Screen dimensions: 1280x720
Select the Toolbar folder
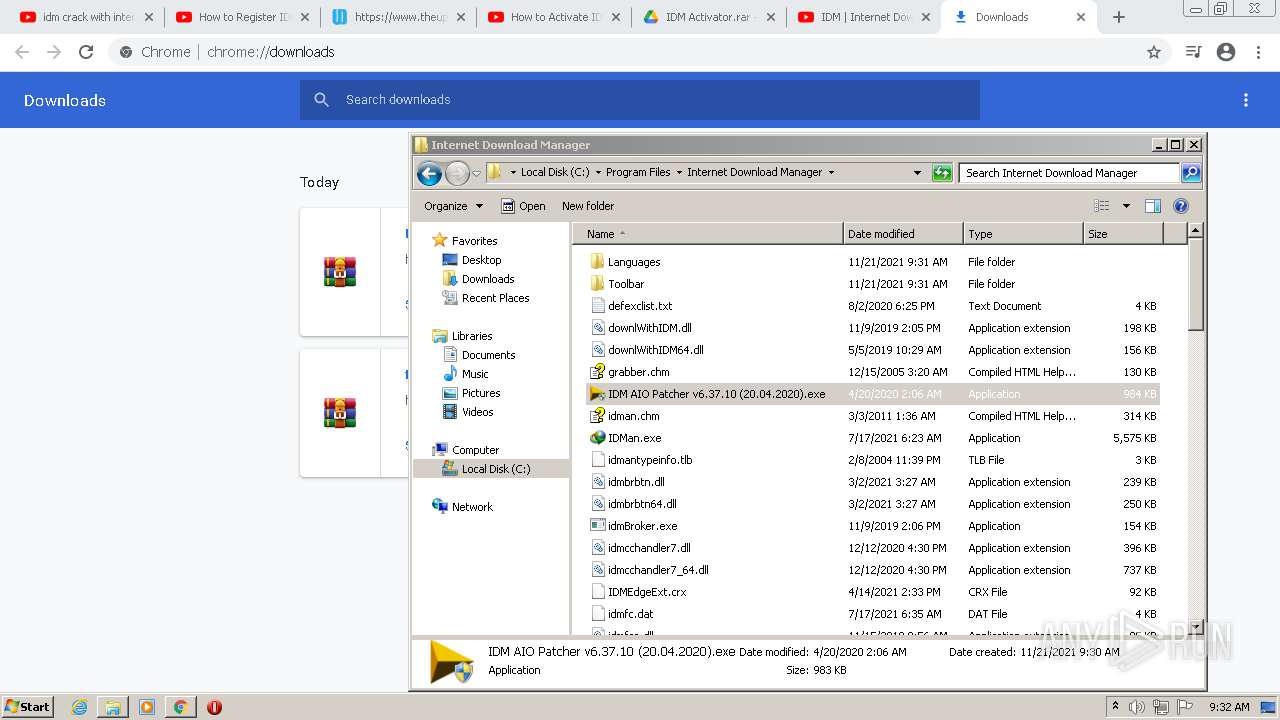[872, 284]
